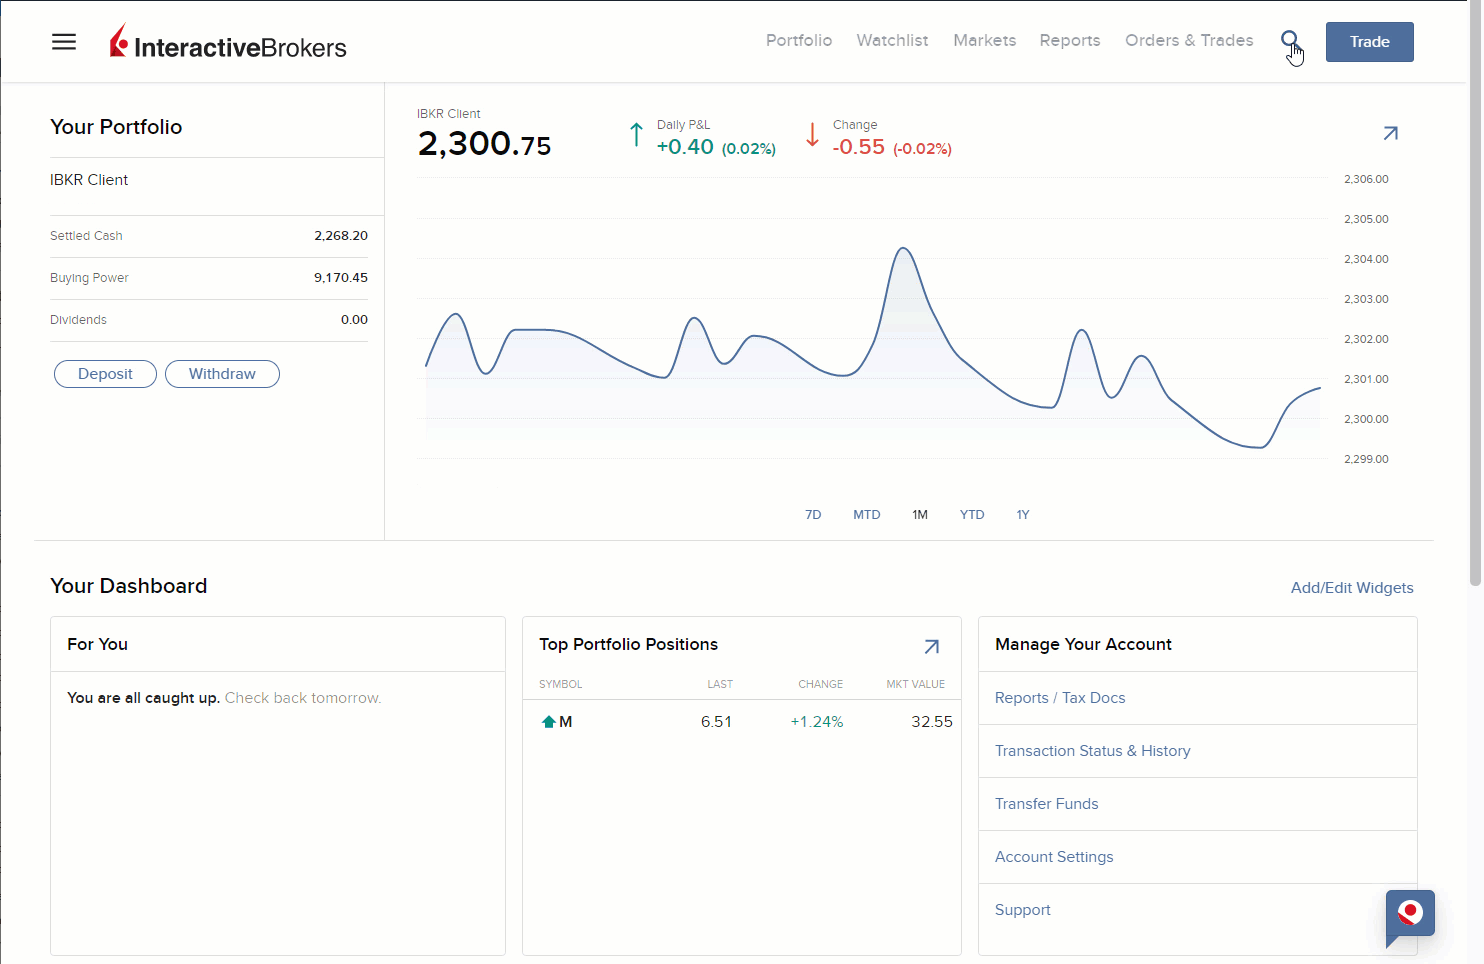The width and height of the screenshot is (1484, 964).
Task: Open the Orders & Trades menu
Action: click(x=1189, y=41)
